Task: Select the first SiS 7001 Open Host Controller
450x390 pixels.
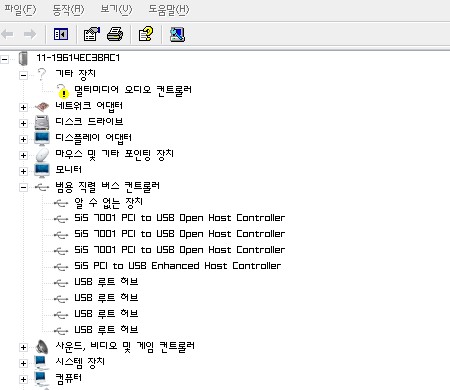Action: click(x=180, y=218)
